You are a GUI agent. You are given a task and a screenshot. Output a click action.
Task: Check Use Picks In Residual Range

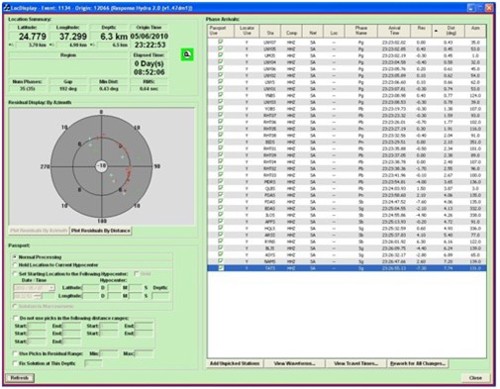(15, 353)
